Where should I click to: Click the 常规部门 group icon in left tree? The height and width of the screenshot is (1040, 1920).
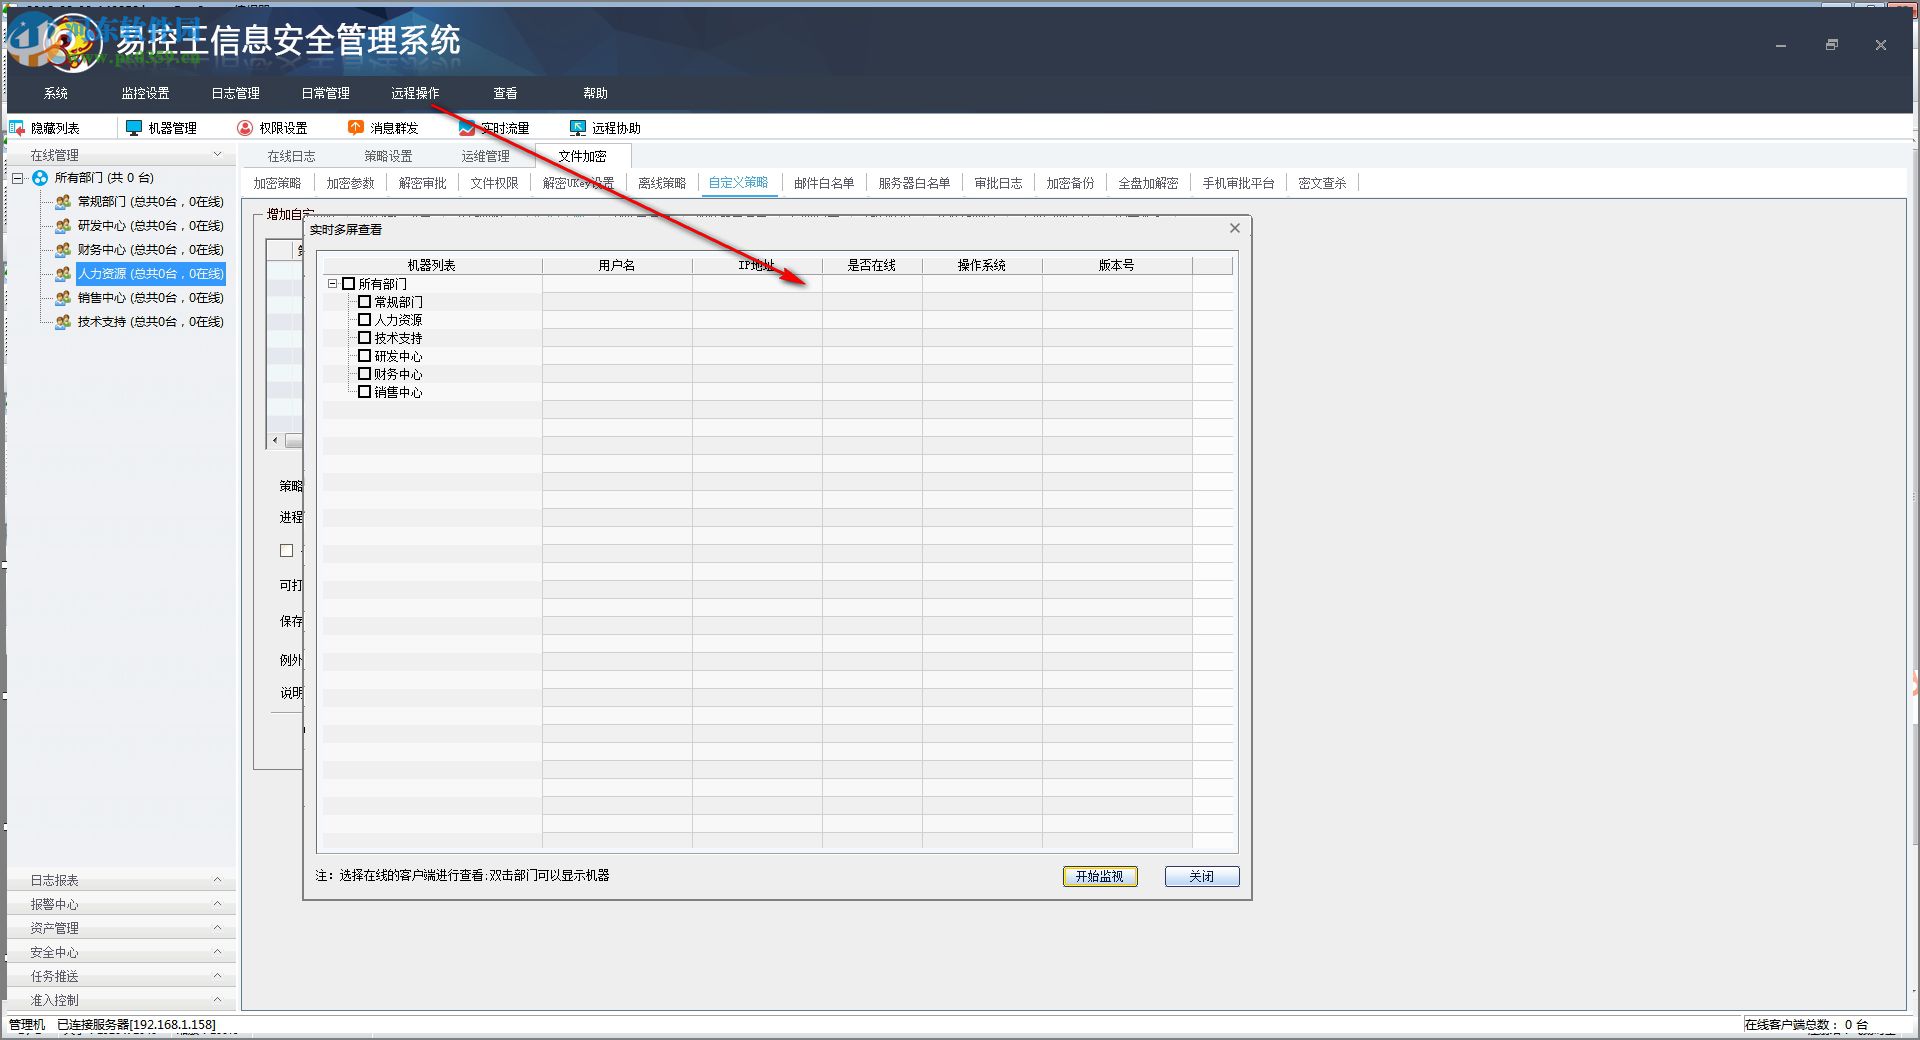63,202
